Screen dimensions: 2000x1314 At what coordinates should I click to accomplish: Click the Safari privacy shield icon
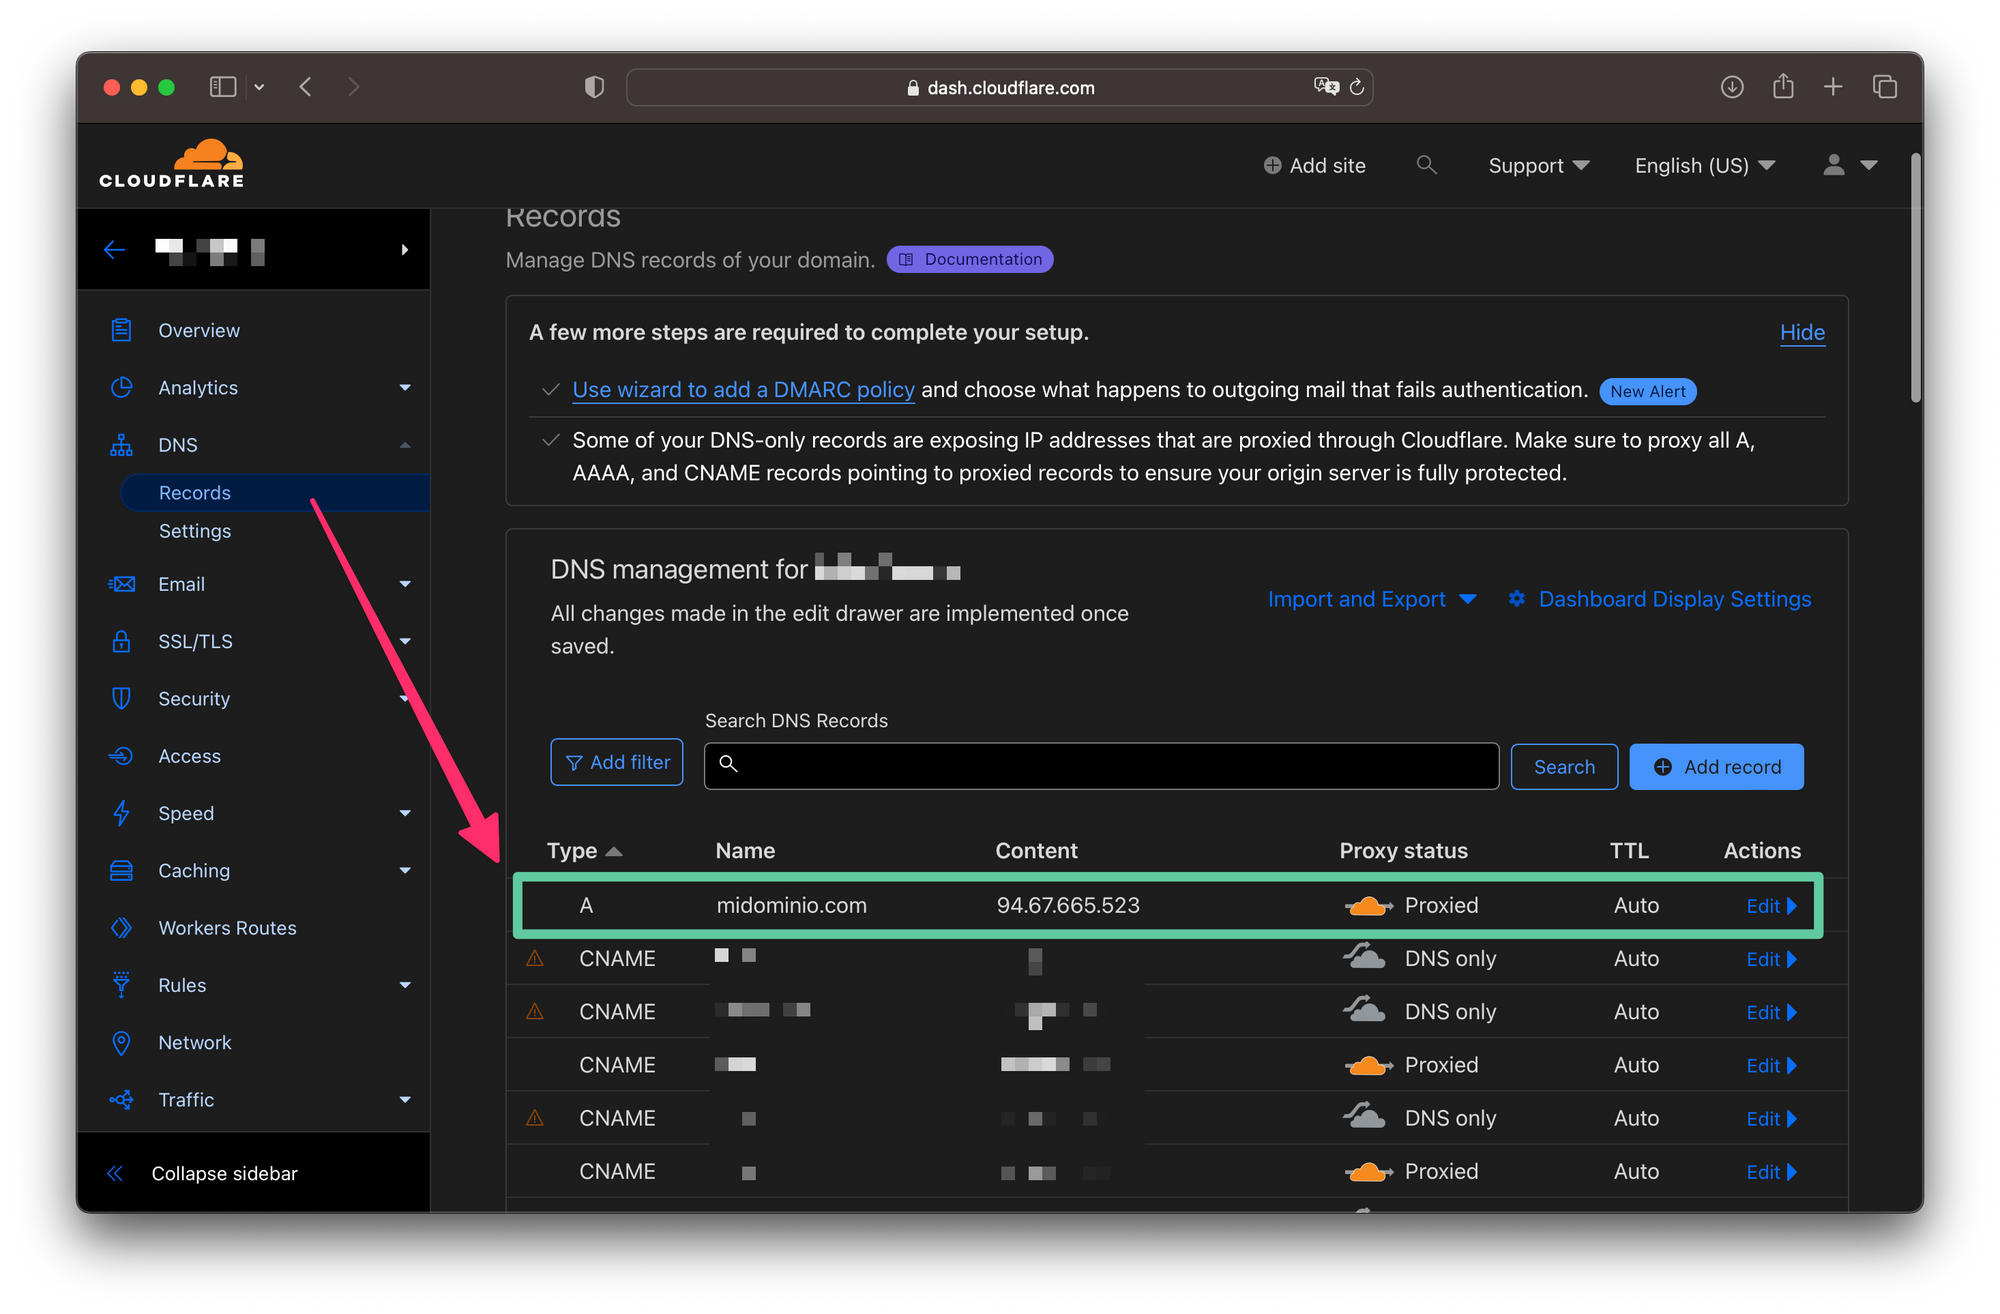click(594, 87)
